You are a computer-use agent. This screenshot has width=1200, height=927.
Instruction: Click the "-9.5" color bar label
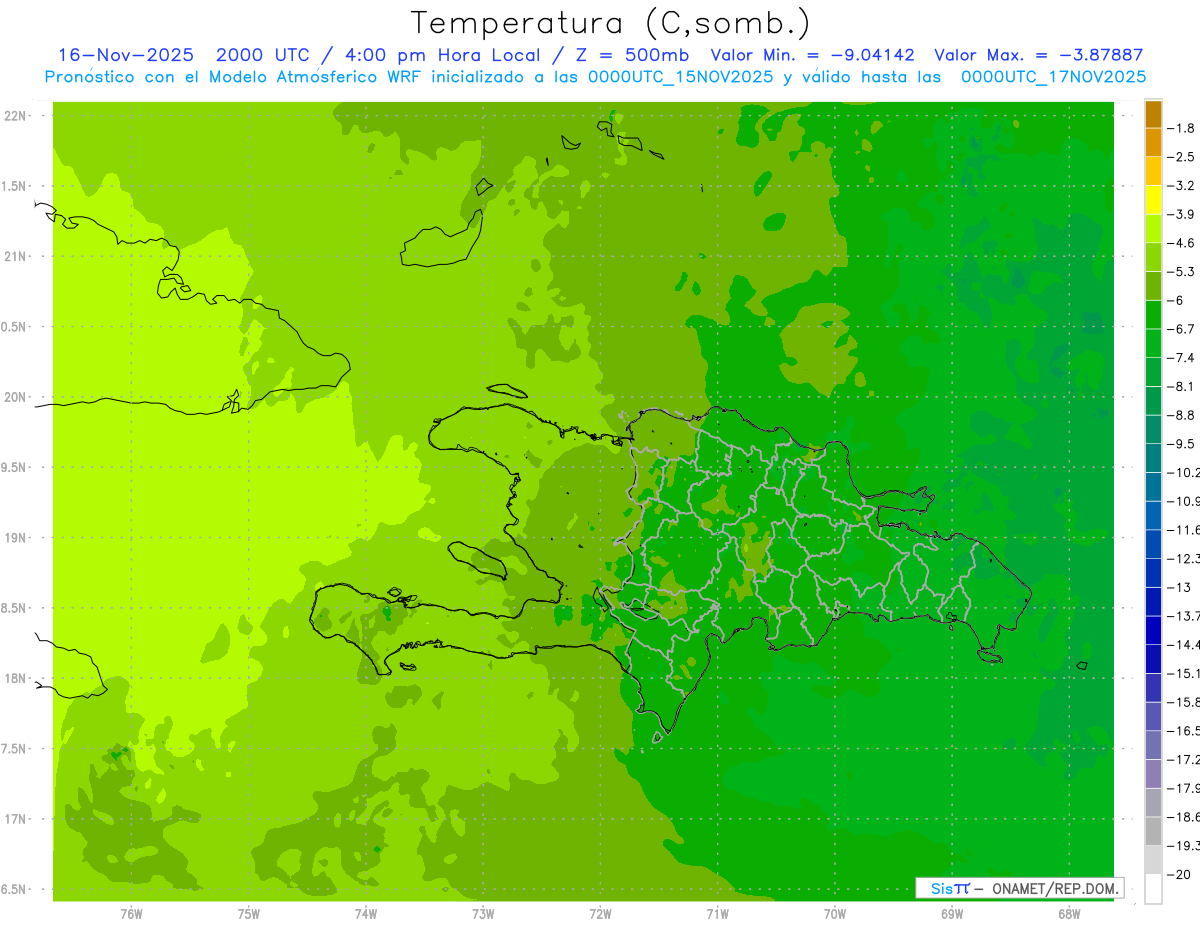(1183, 443)
